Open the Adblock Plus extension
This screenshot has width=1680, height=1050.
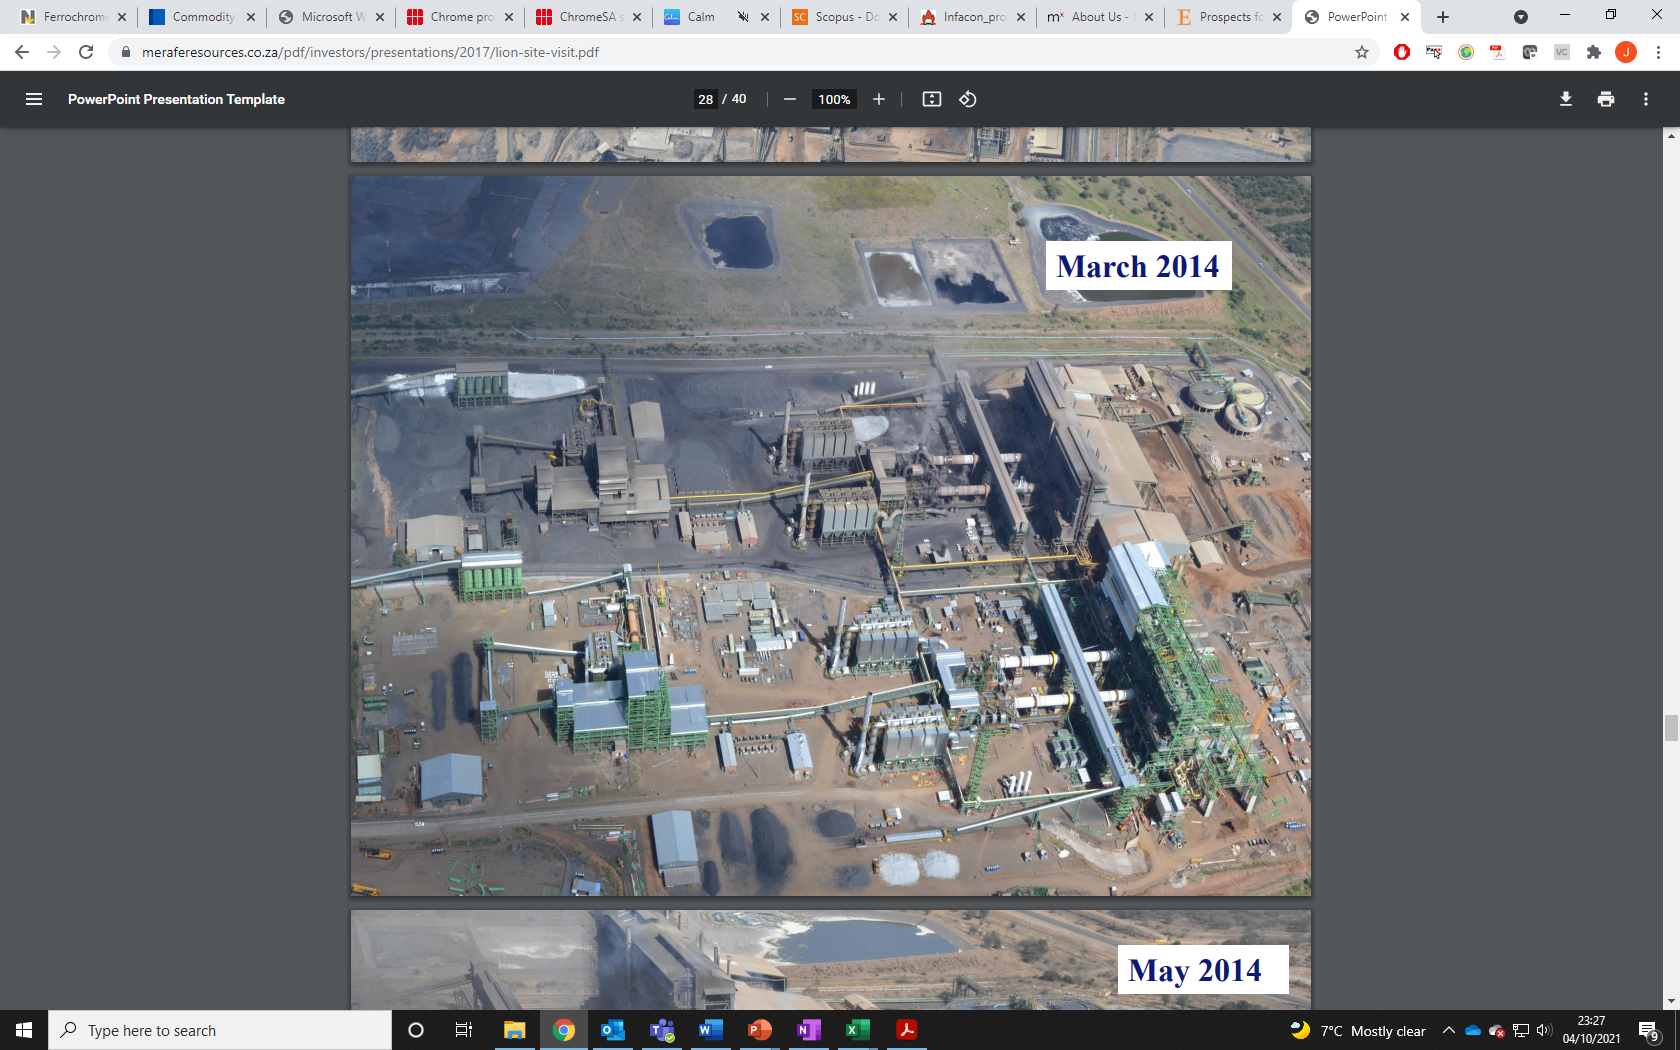click(1402, 52)
